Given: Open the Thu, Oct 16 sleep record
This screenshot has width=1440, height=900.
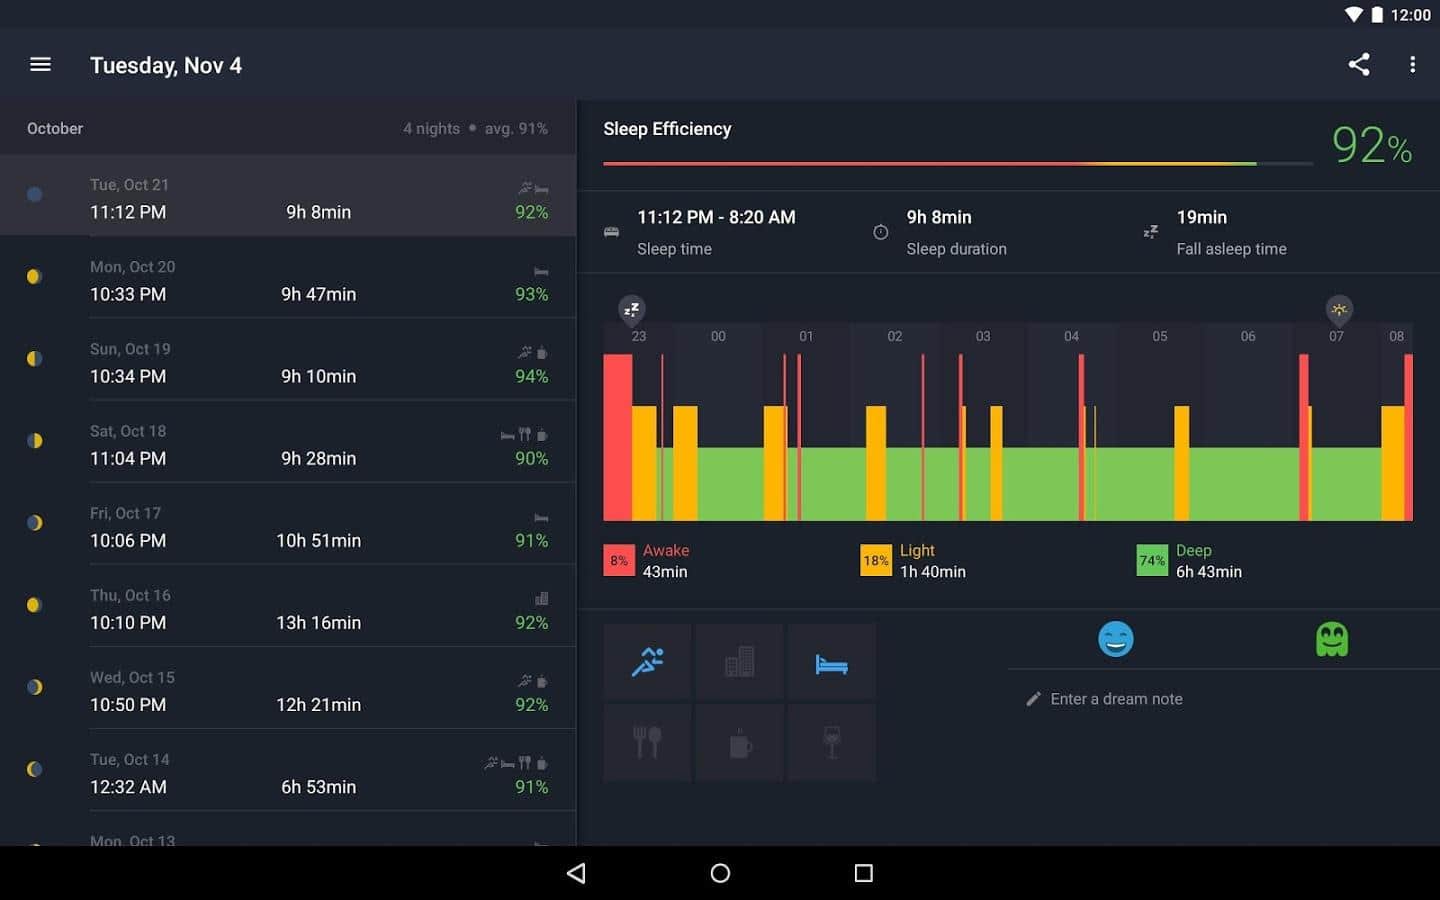Looking at the screenshot, I should pyautogui.click(x=288, y=609).
